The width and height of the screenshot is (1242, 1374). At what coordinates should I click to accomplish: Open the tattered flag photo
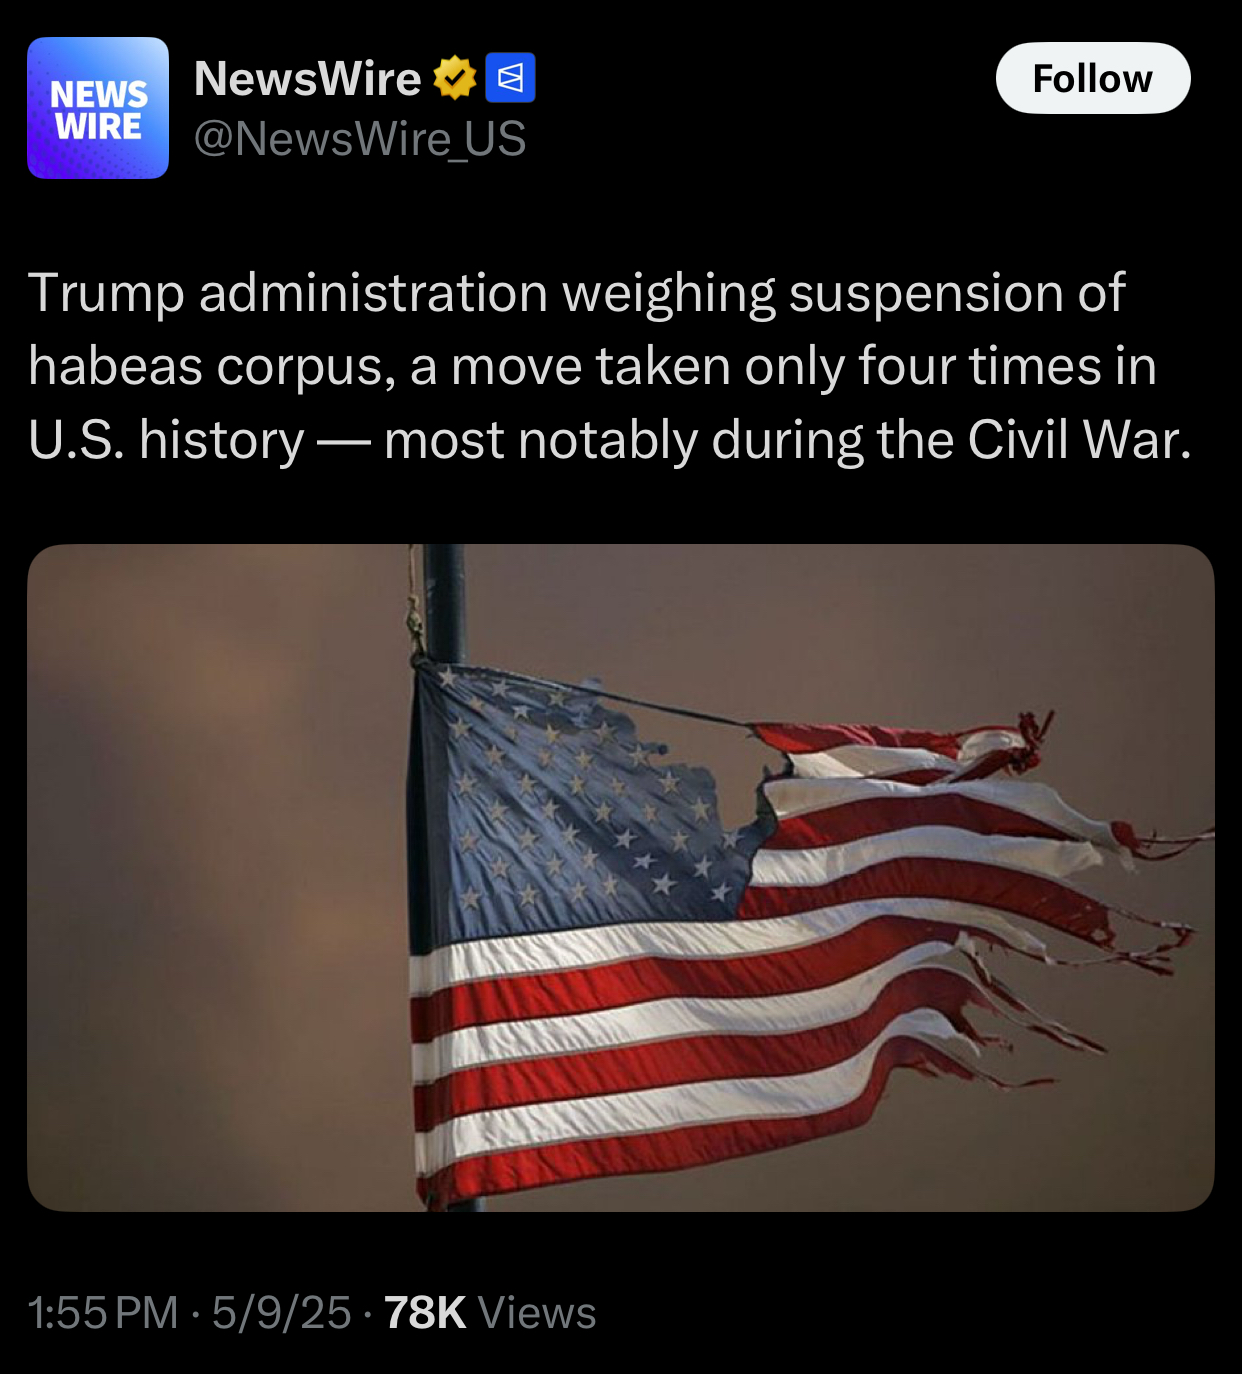[621, 878]
